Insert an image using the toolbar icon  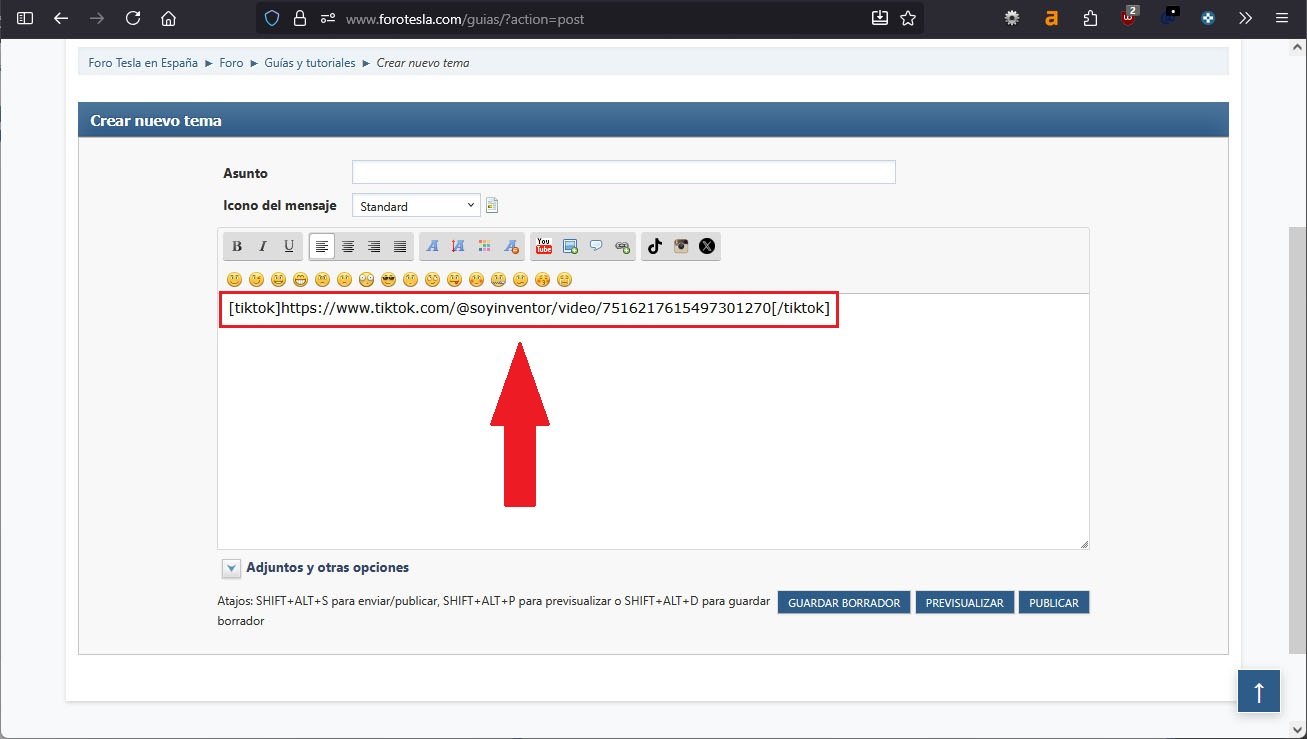pyautogui.click(x=570, y=246)
